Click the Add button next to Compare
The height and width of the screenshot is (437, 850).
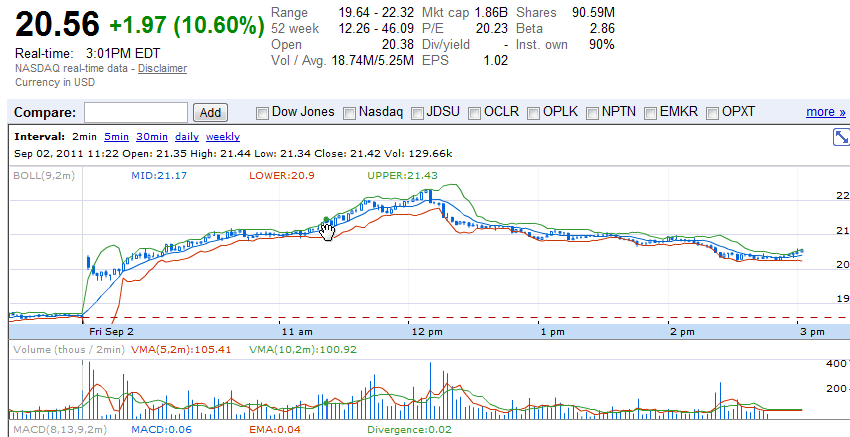[x=210, y=113]
